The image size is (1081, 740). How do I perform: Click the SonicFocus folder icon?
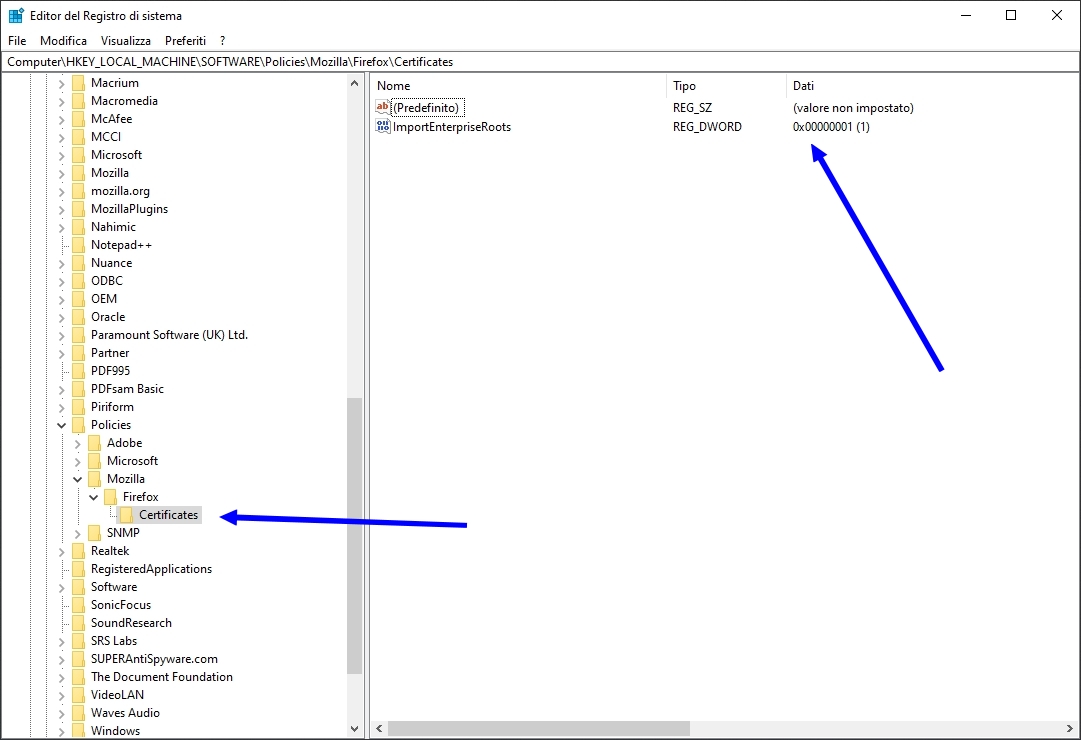pyautogui.click(x=79, y=605)
